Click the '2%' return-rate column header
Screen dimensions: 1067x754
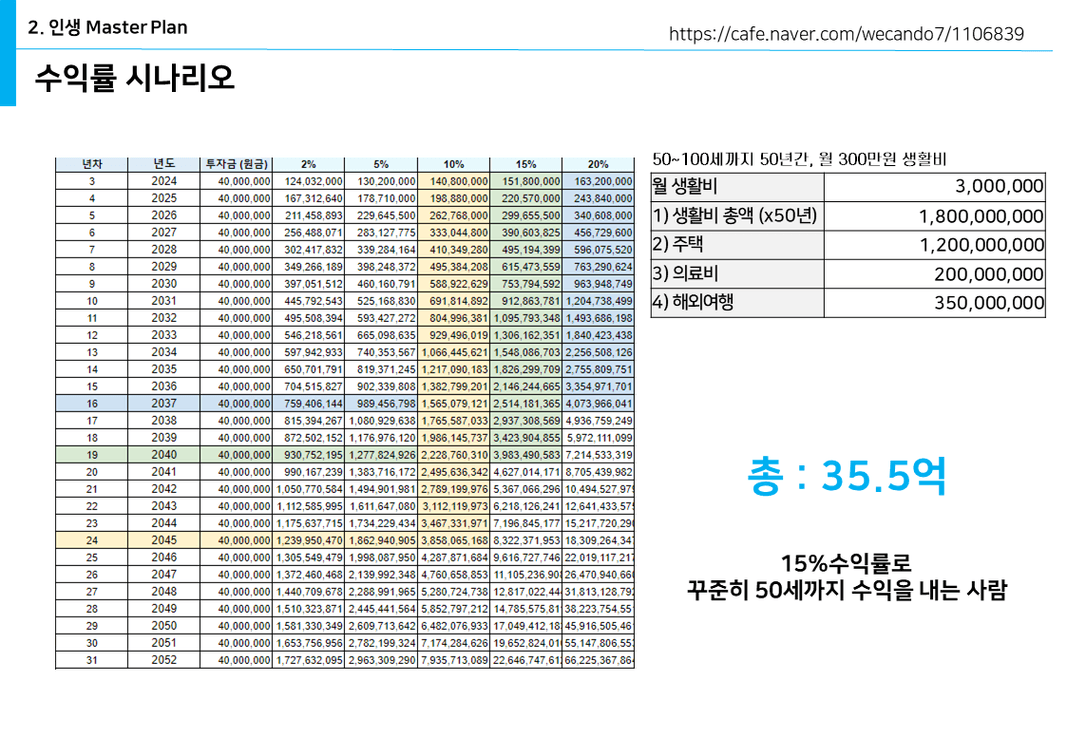pos(309,164)
